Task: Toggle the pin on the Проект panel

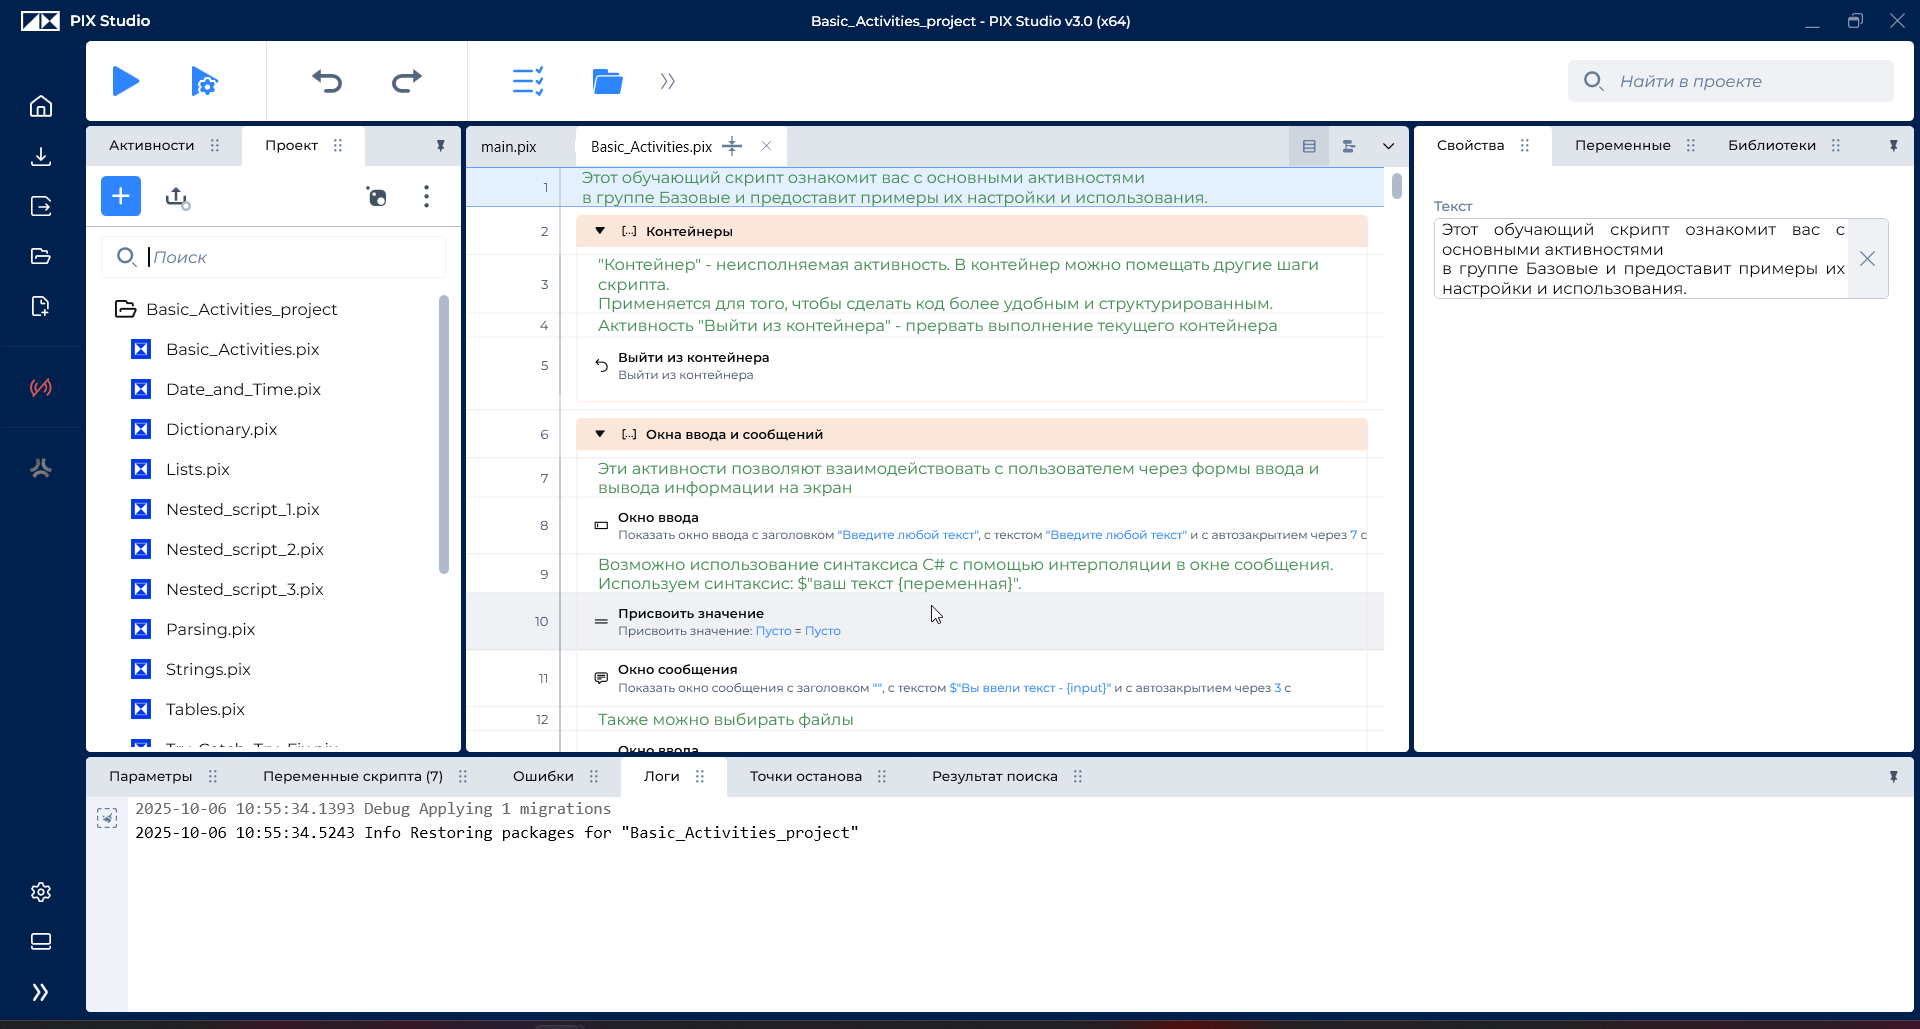Action: [x=440, y=146]
